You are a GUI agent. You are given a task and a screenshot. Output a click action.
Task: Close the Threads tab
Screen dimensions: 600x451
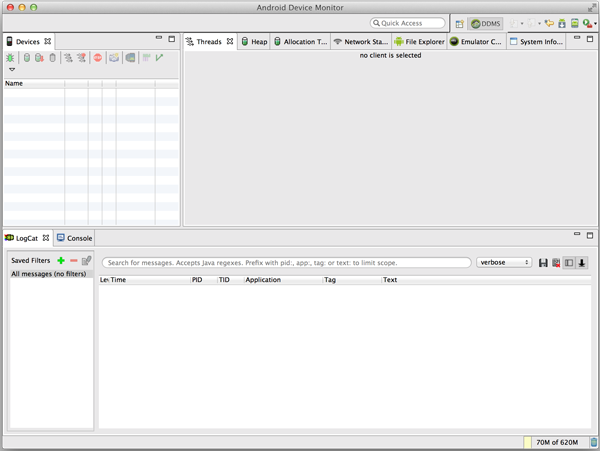(x=230, y=41)
